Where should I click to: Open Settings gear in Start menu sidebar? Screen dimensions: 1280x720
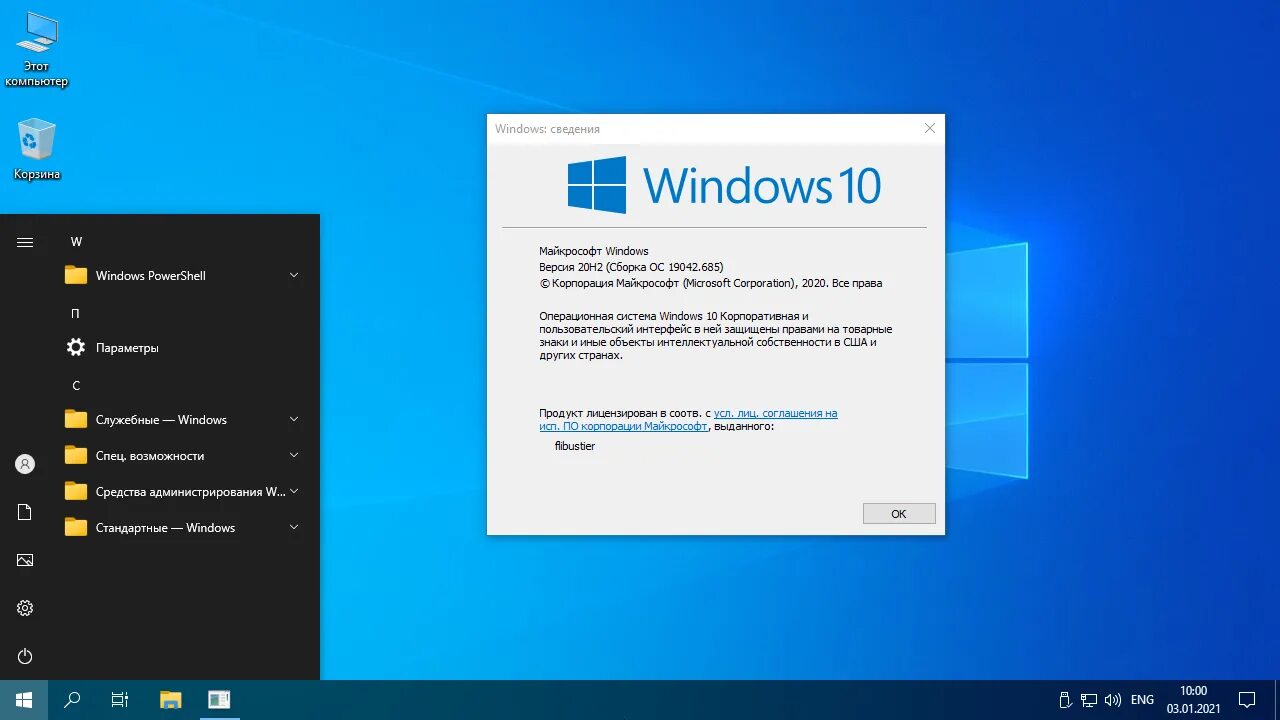click(x=25, y=608)
